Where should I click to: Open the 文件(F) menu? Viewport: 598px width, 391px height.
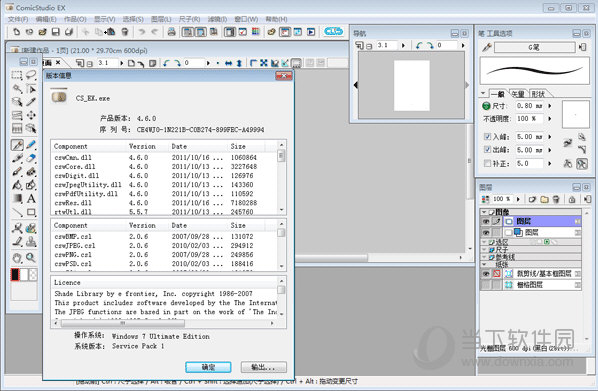(x=18, y=19)
